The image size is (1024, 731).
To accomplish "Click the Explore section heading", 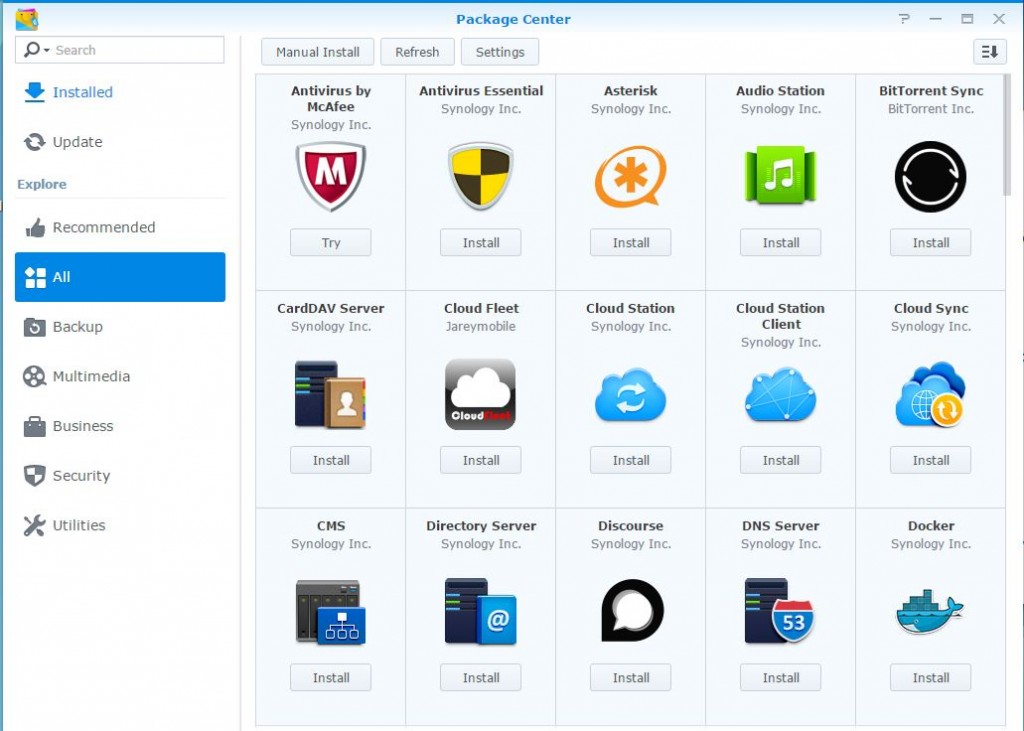I will tap(42, 184).
